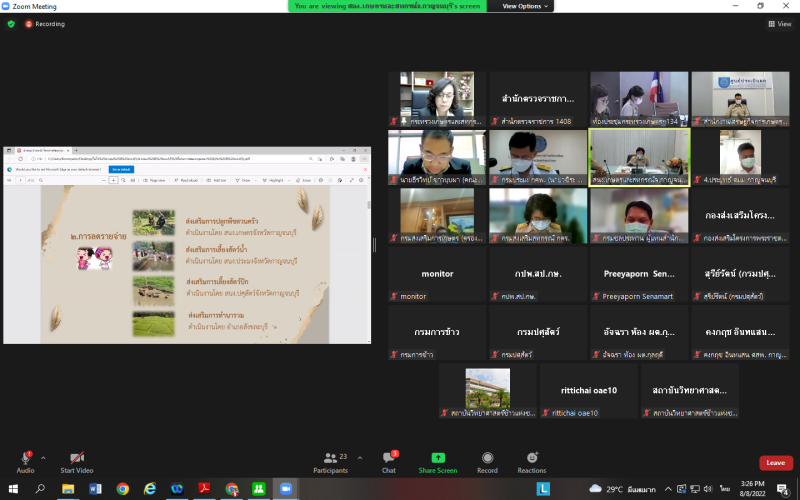Screen dimensions: 800x500
Task: Select the Preeyaporn Senamart participant tile
Action: coord(639,274)
